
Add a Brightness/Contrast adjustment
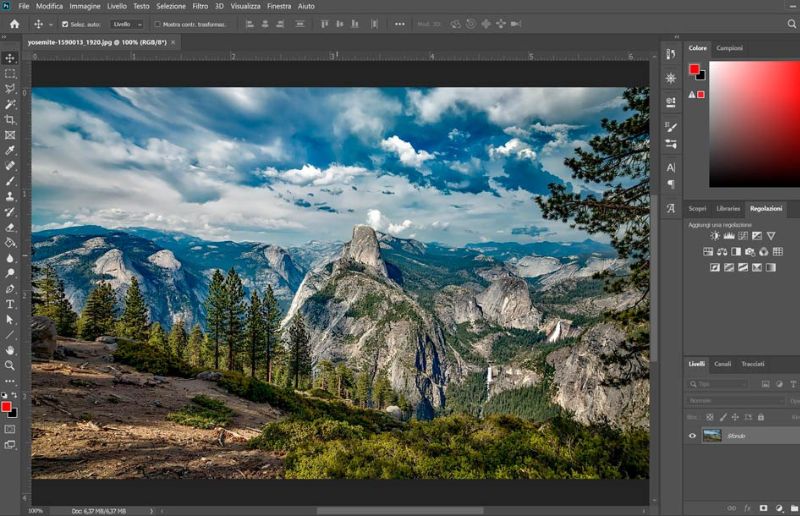[x=715, y=236]
